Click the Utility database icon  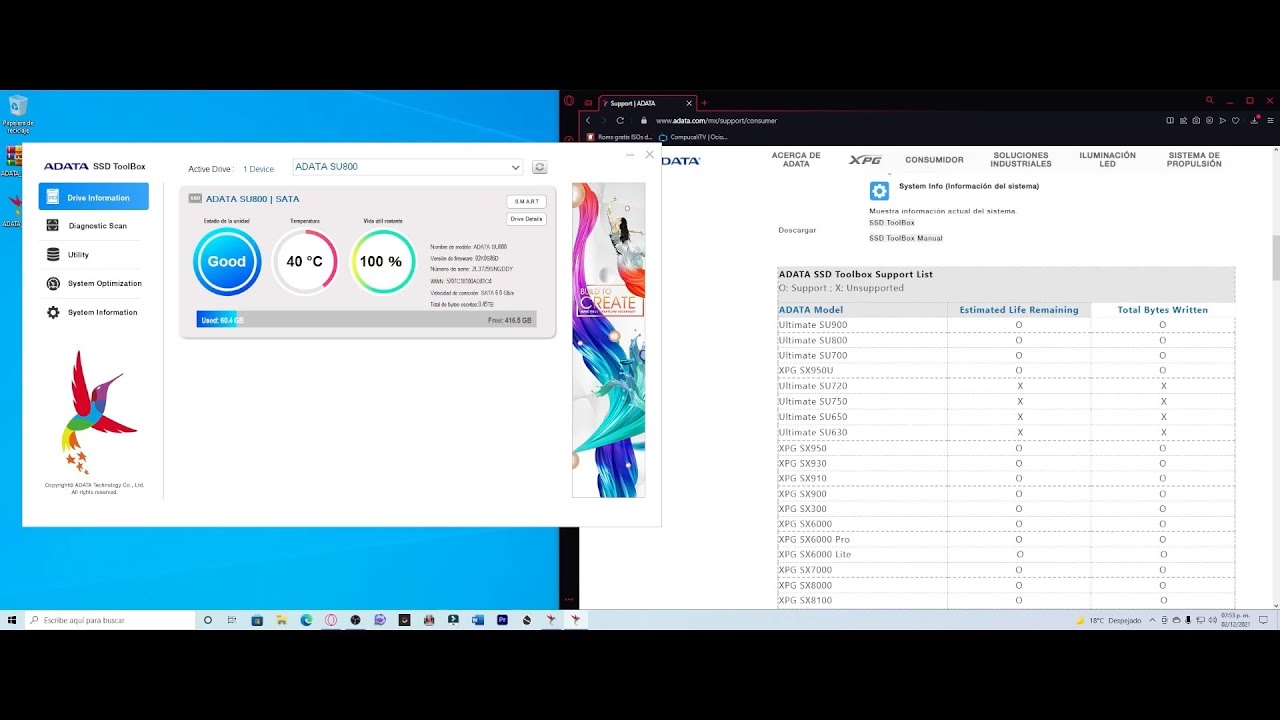[53, 255]
